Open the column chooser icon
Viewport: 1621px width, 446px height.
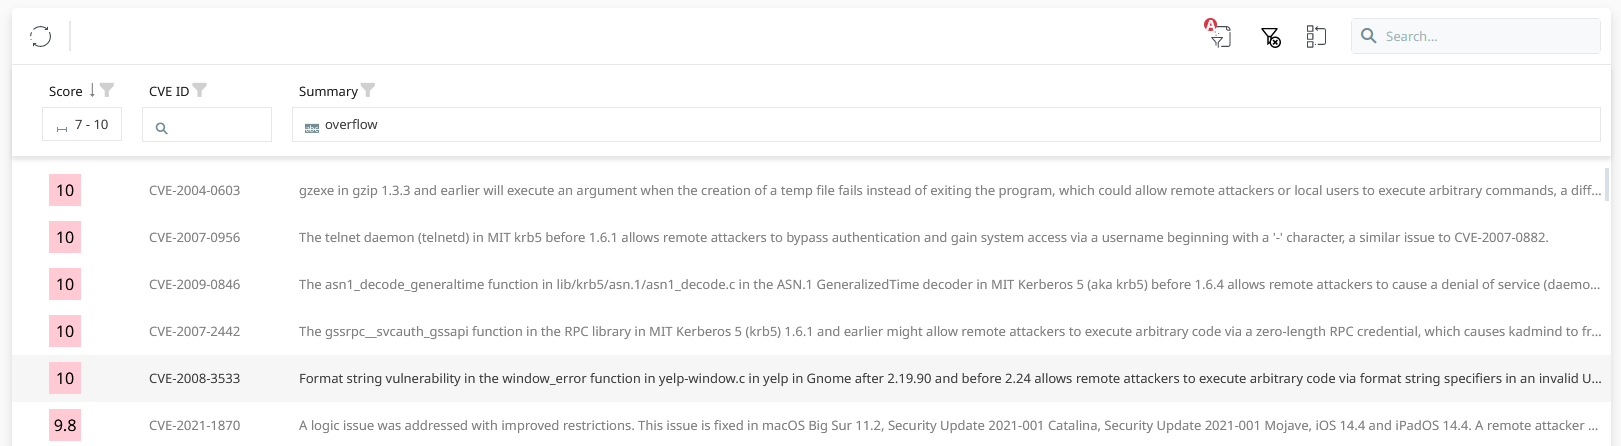(x=1316, y=37)
